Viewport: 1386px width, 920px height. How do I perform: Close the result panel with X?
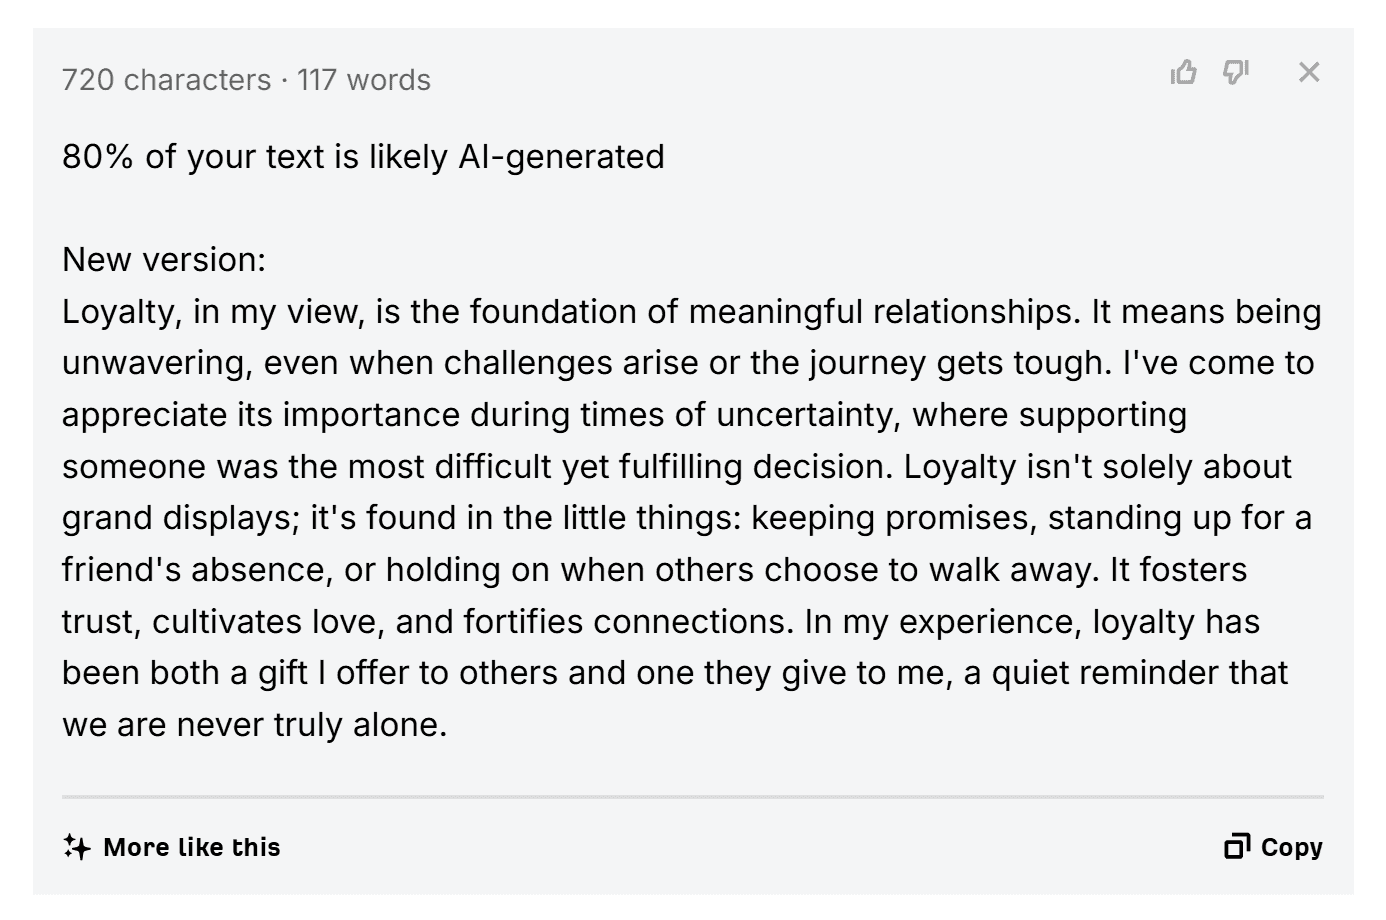tap(1309, 72)
